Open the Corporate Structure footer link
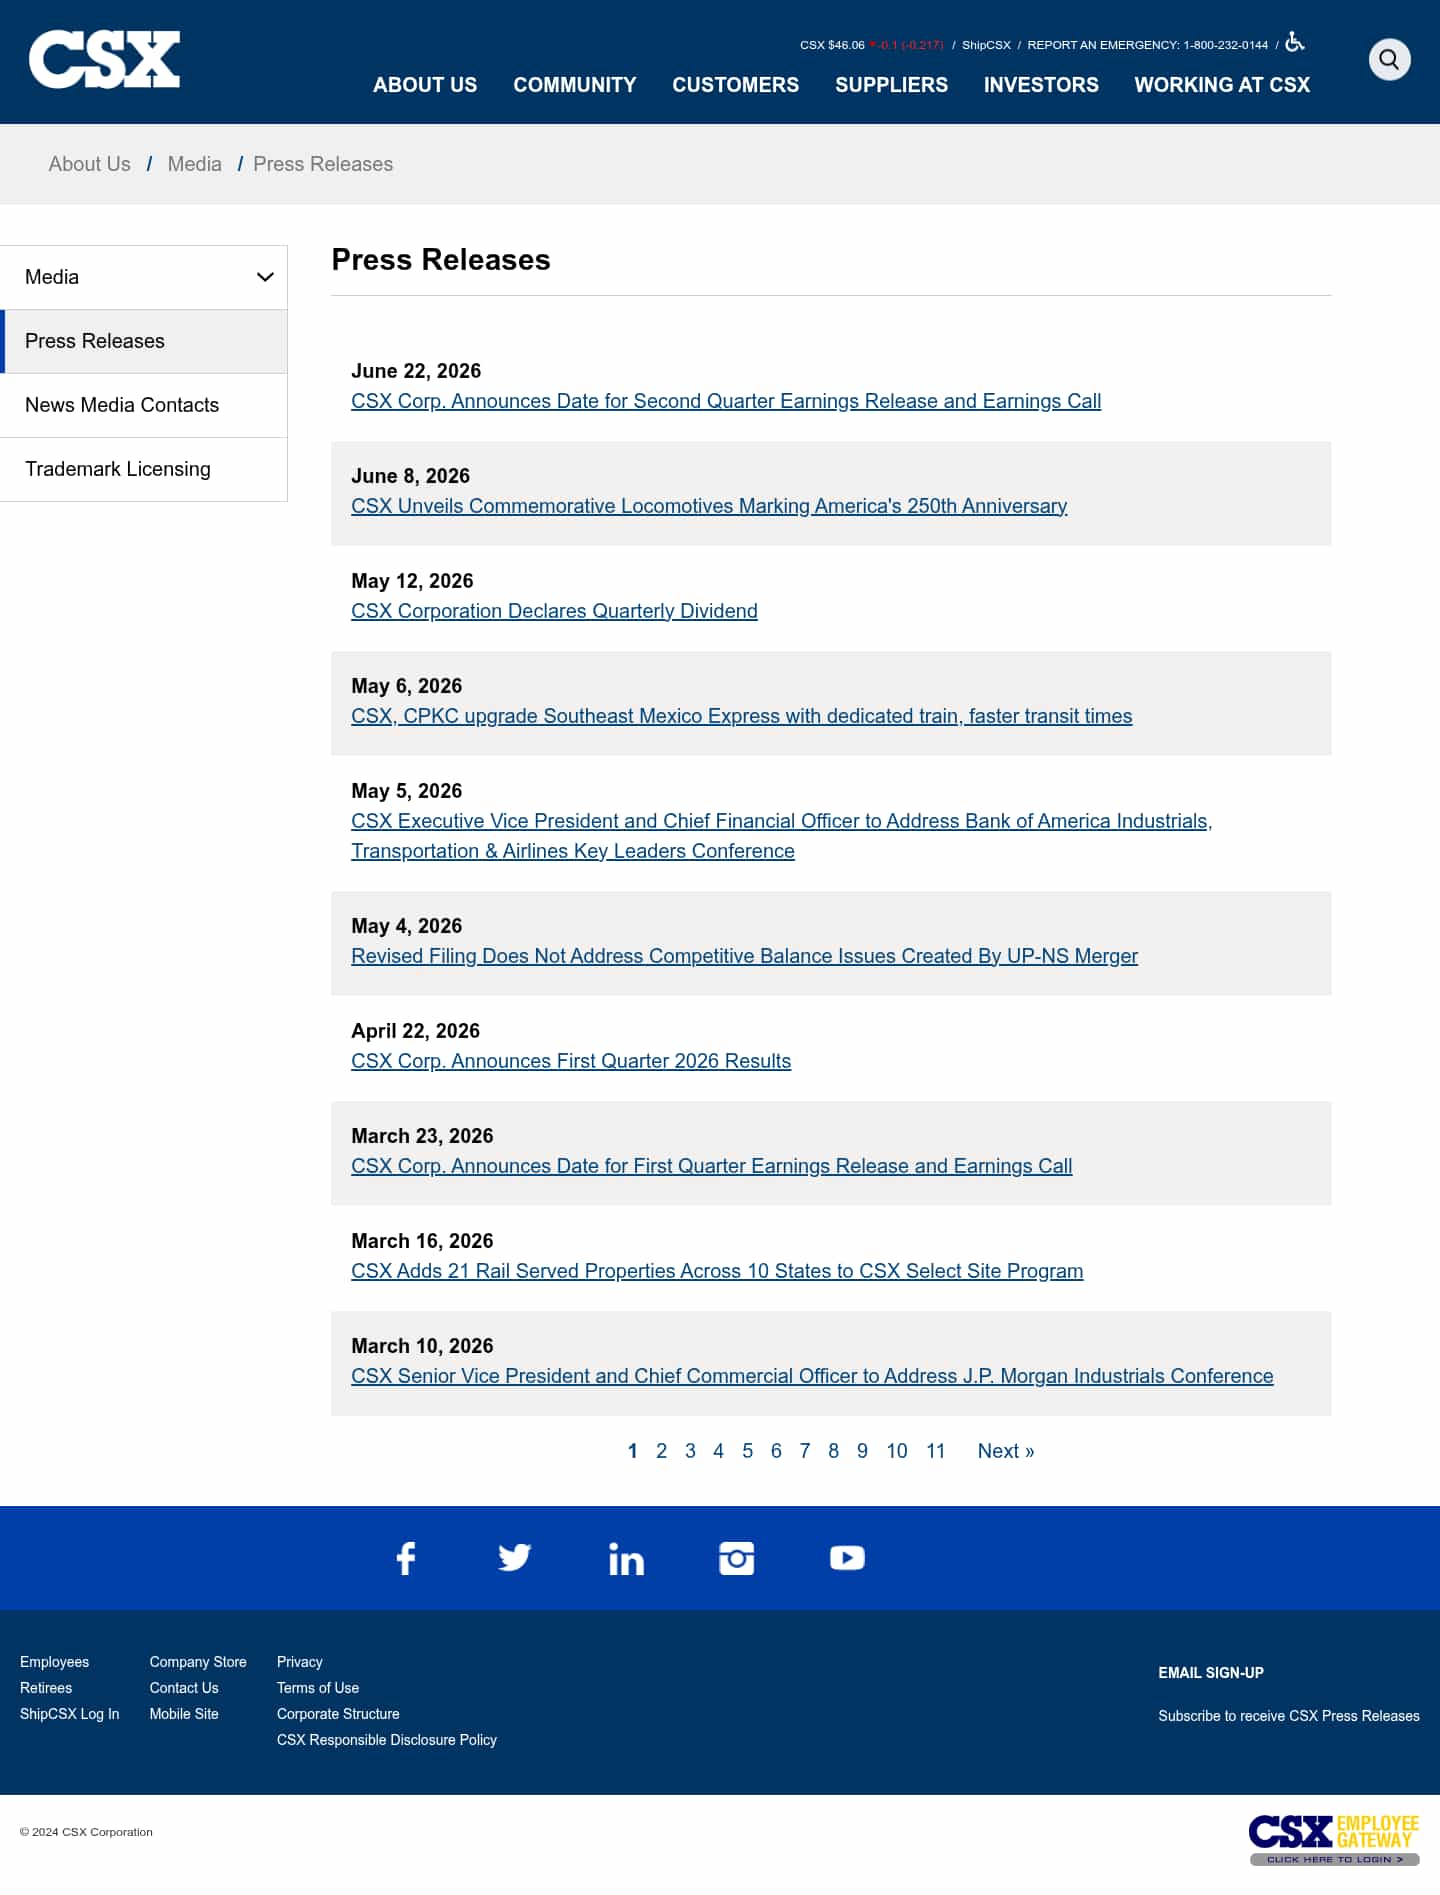The height and width of the screenshot is (1895, 1440). pyautogui.click(x=338, y=1714)
